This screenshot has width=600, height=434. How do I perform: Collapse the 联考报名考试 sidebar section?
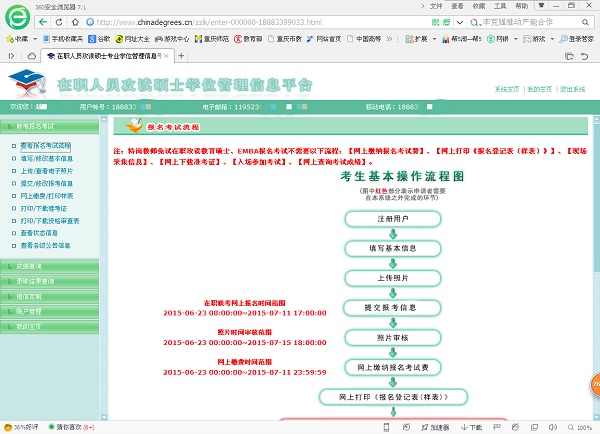tap(50, 126)
